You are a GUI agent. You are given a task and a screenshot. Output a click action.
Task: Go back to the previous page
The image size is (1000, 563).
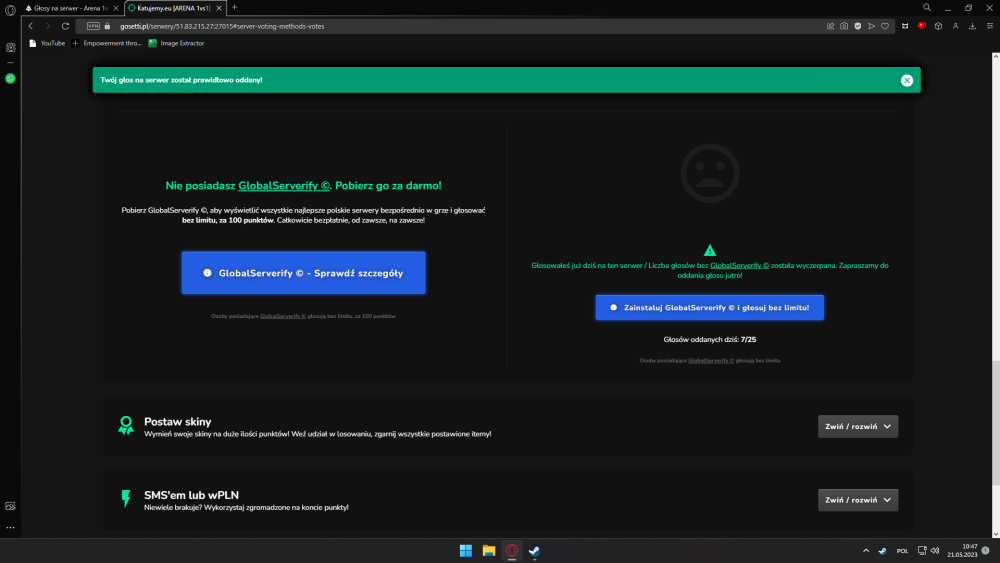click(x=31, y=26)
